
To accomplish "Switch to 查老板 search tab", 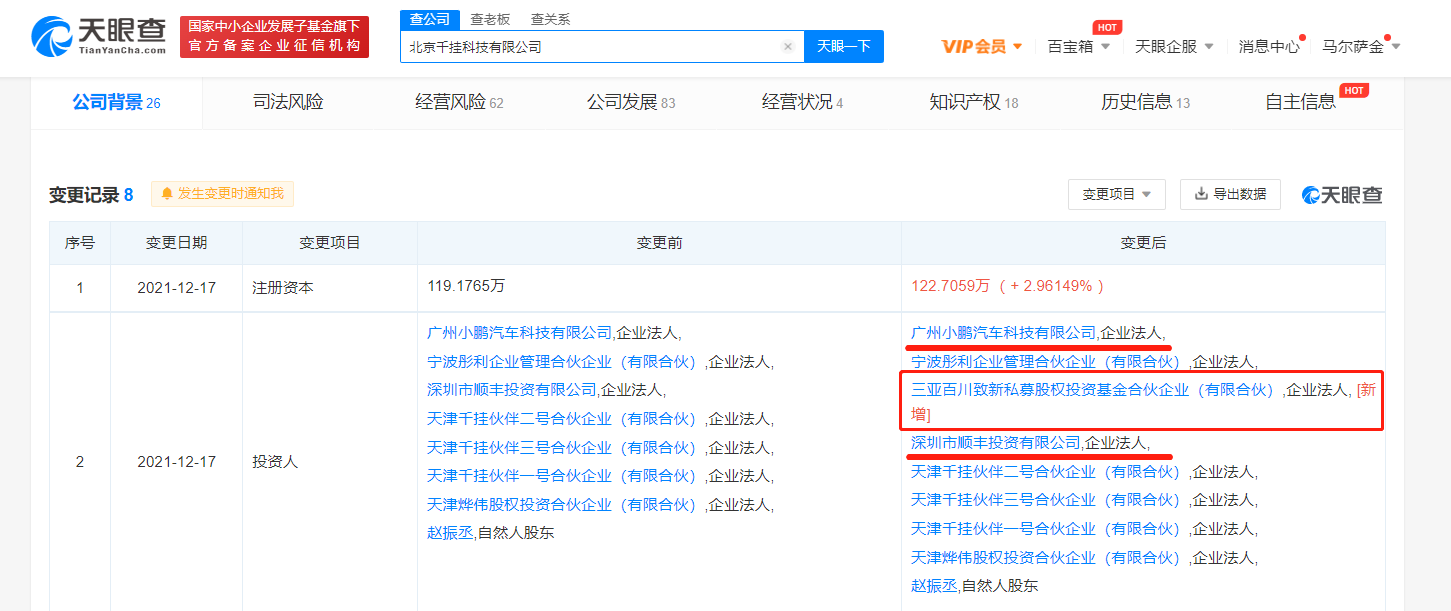I will [x=490, y=19].
